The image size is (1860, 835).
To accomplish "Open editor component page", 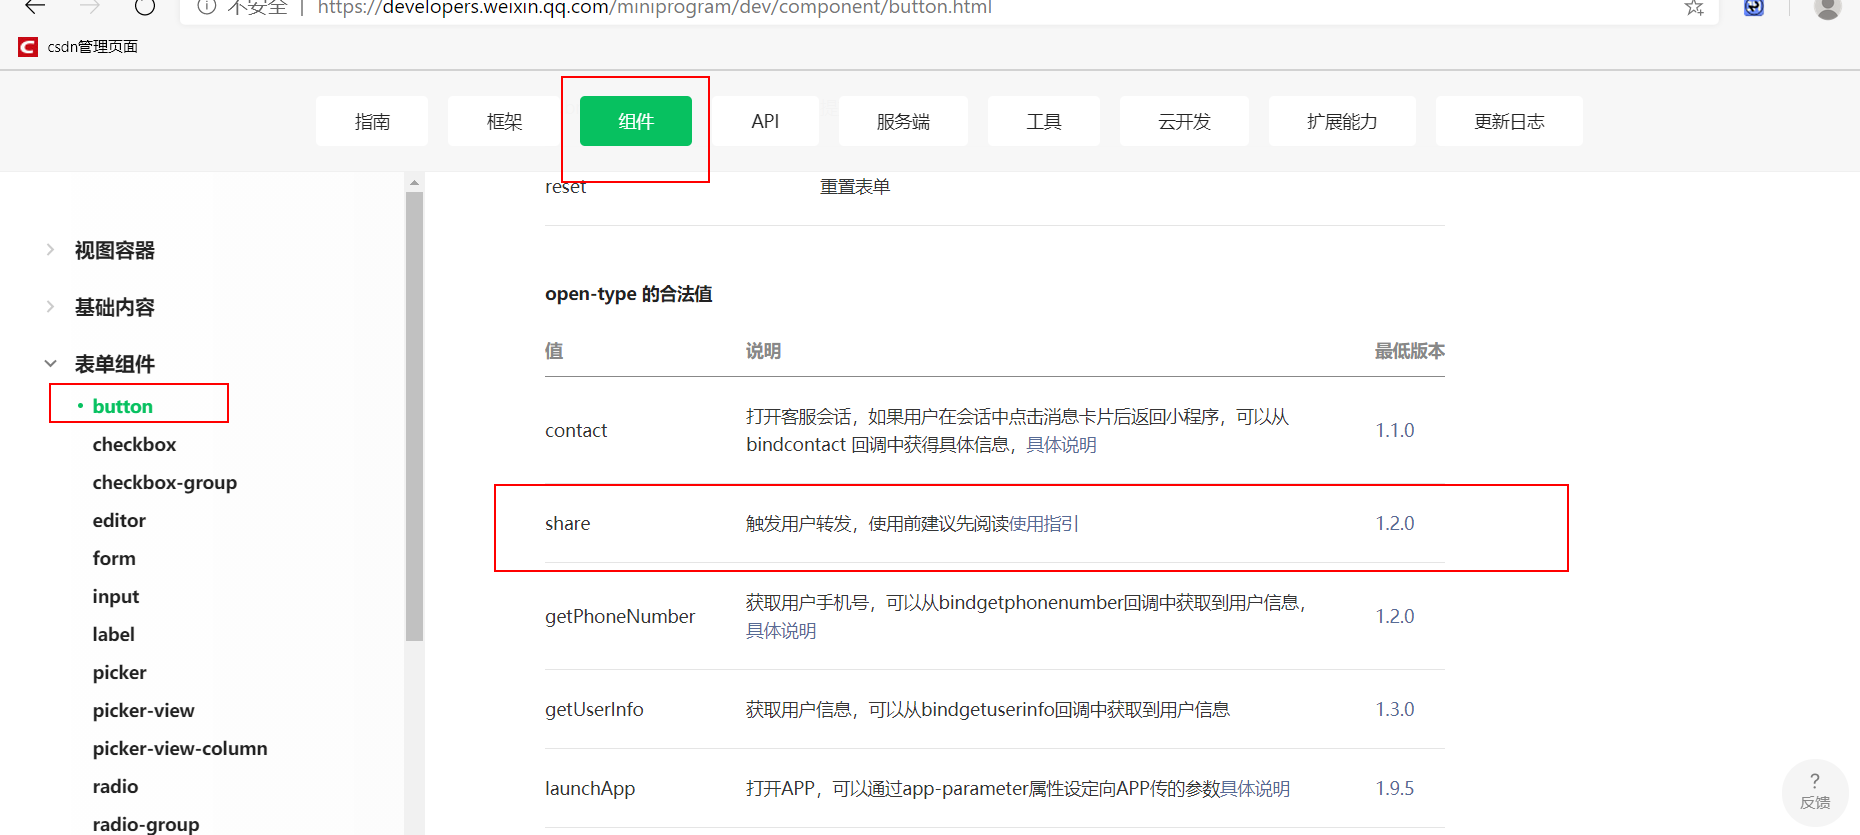I will click(x=119, y=520).
